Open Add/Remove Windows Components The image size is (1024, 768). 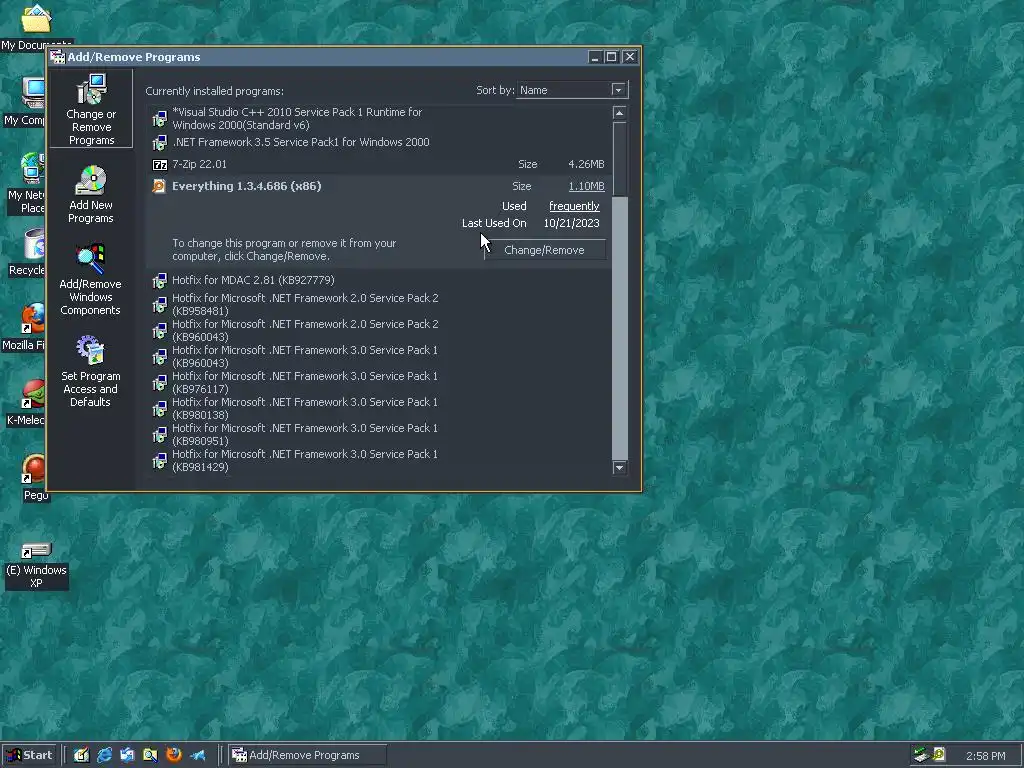click(x=91, y=280)
